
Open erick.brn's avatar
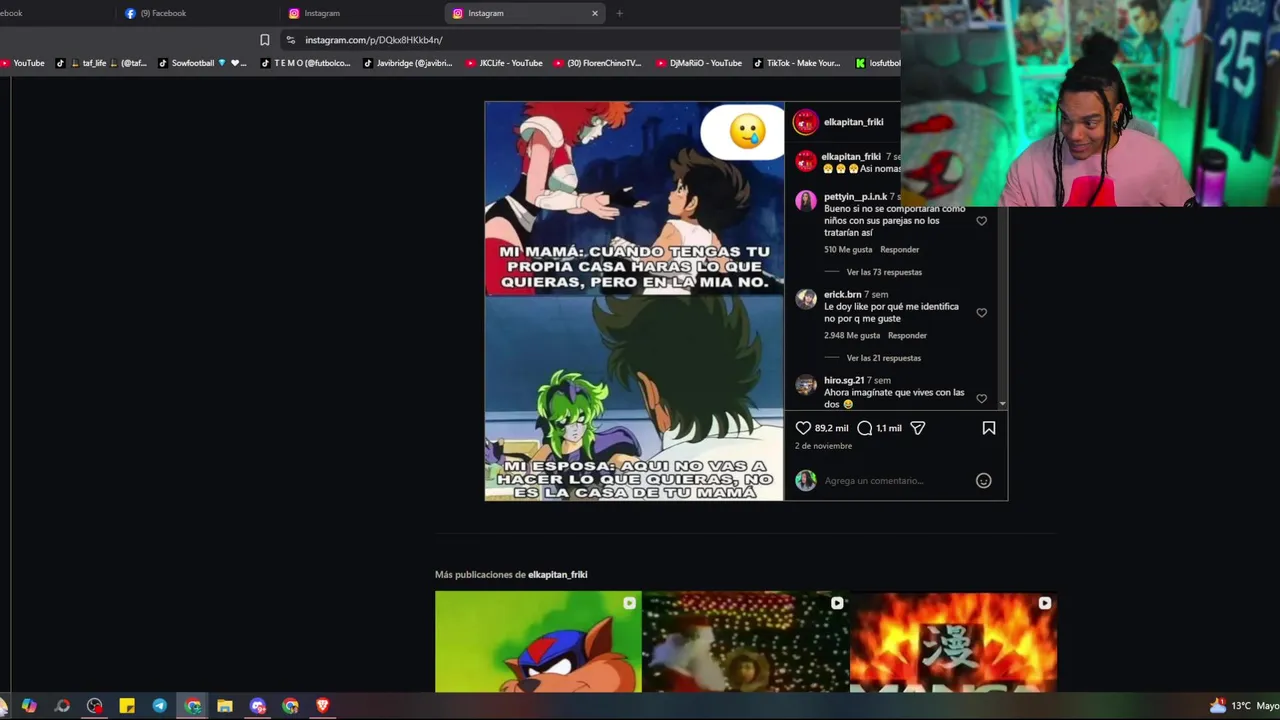[x=806, y=299]
